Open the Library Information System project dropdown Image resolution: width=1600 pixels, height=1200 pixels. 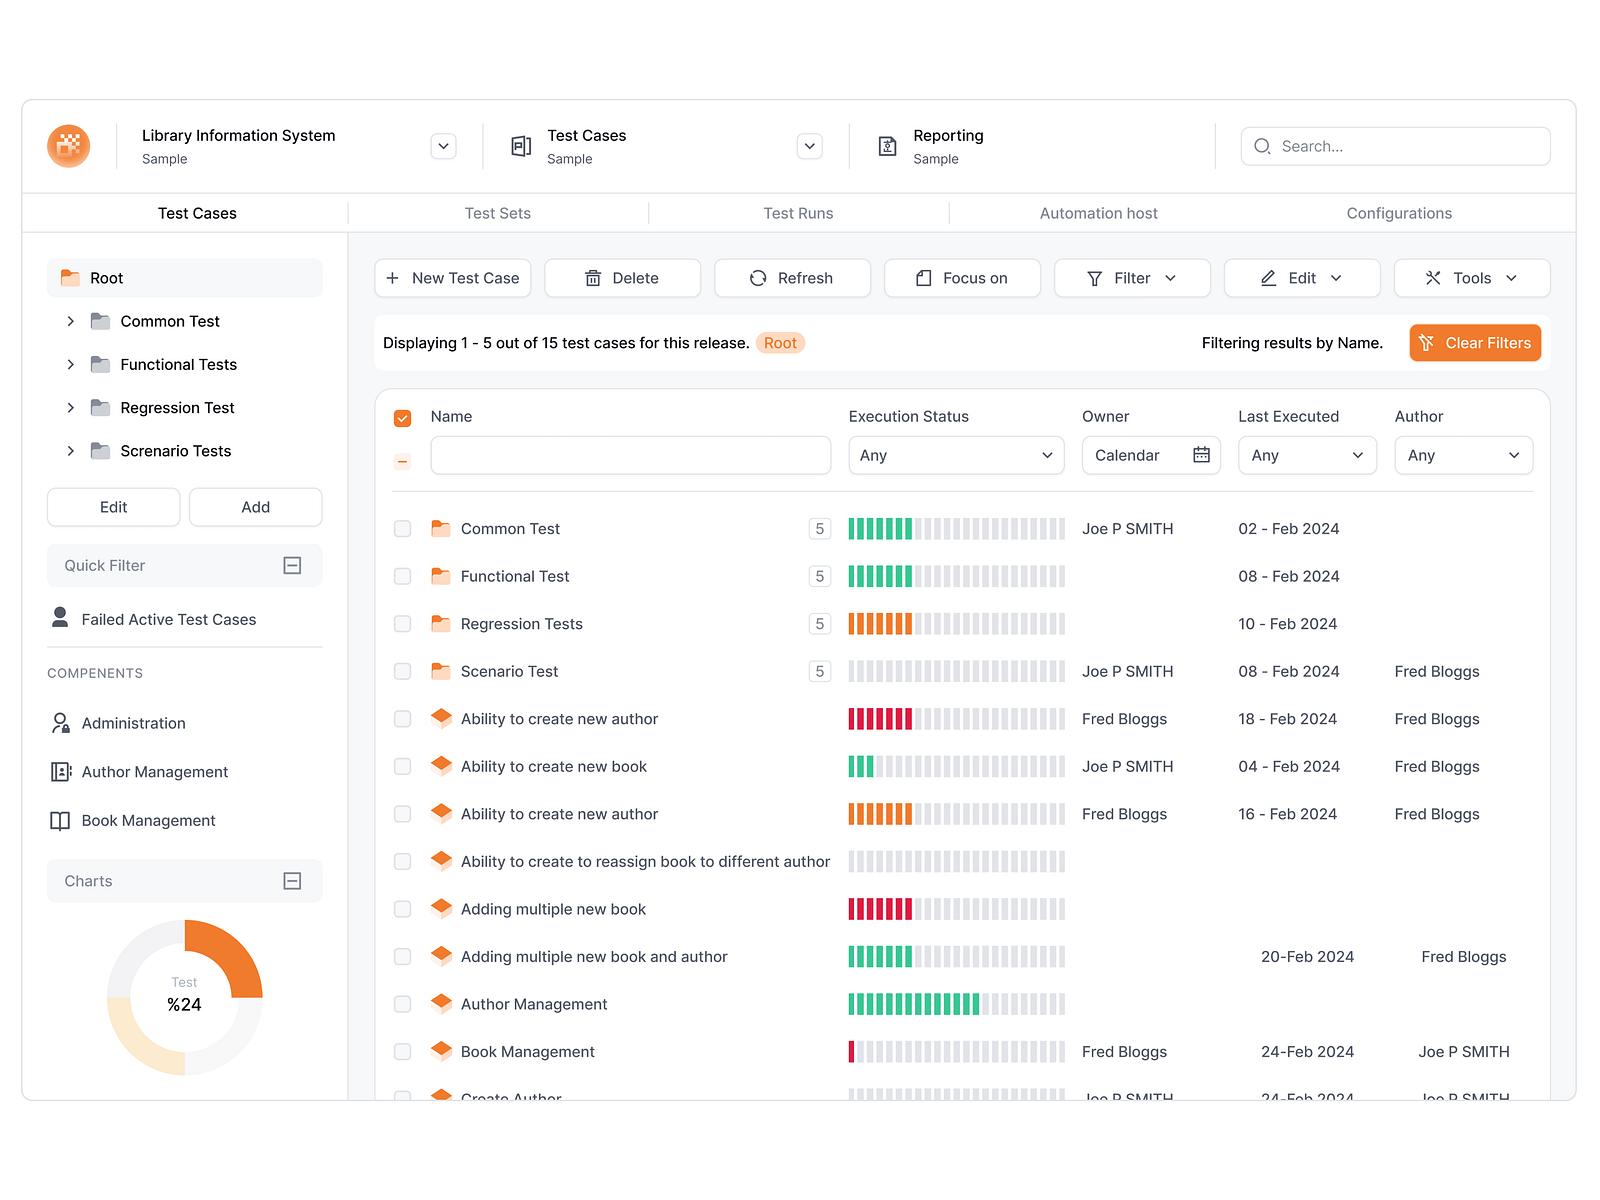pos(443,146)
